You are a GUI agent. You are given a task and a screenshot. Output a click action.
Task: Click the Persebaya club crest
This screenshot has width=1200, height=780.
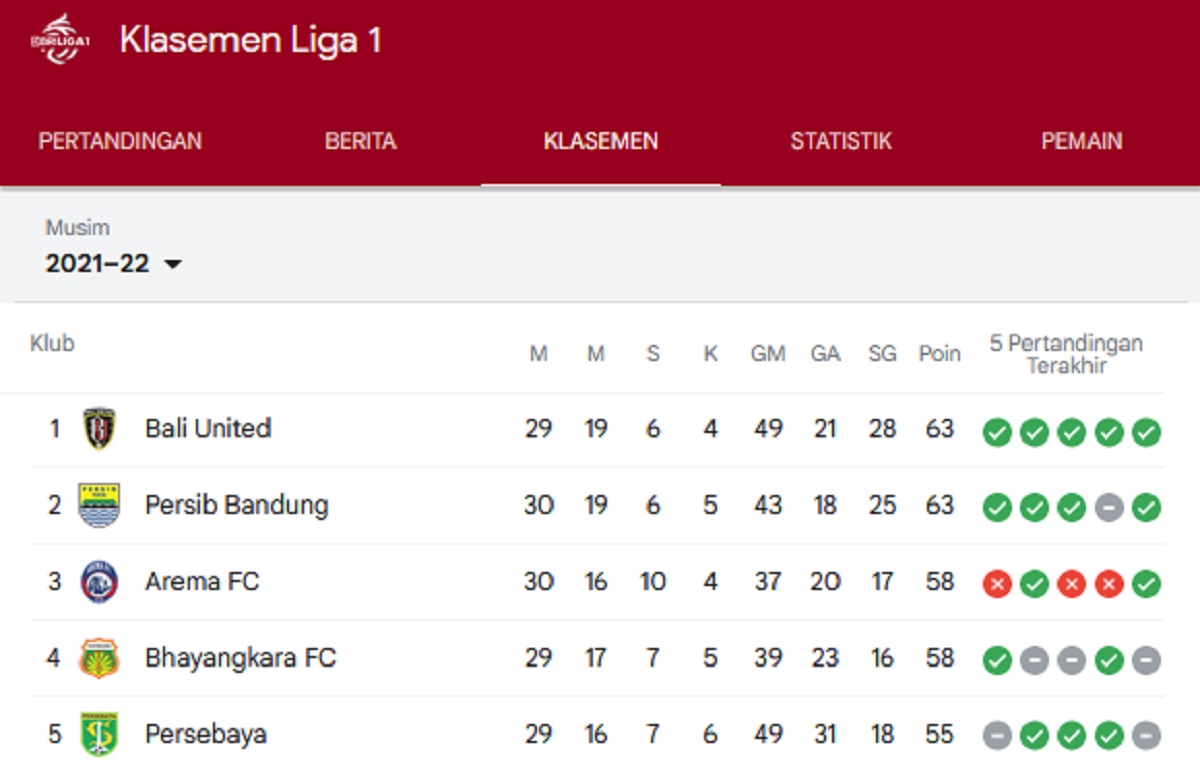99,734
